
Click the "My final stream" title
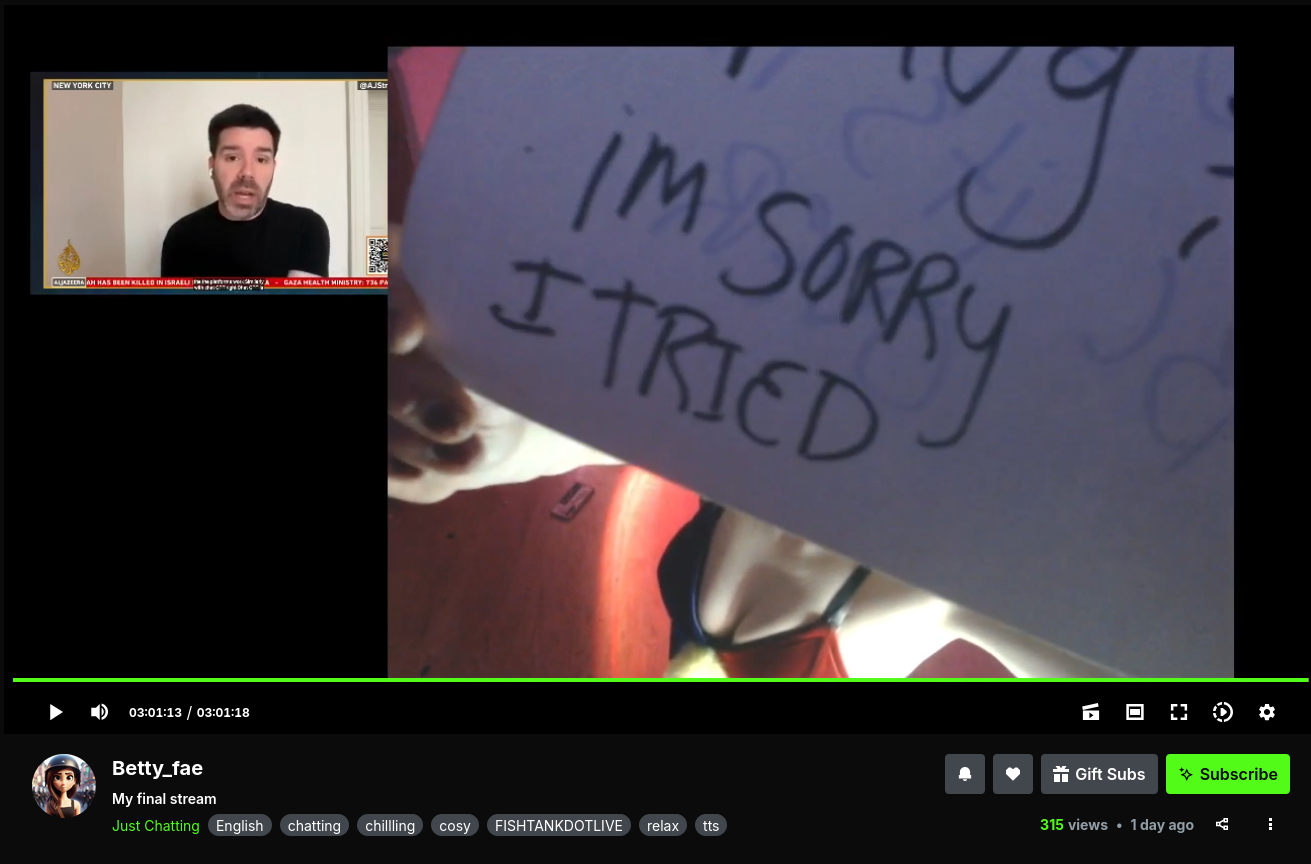click(164, 799)
